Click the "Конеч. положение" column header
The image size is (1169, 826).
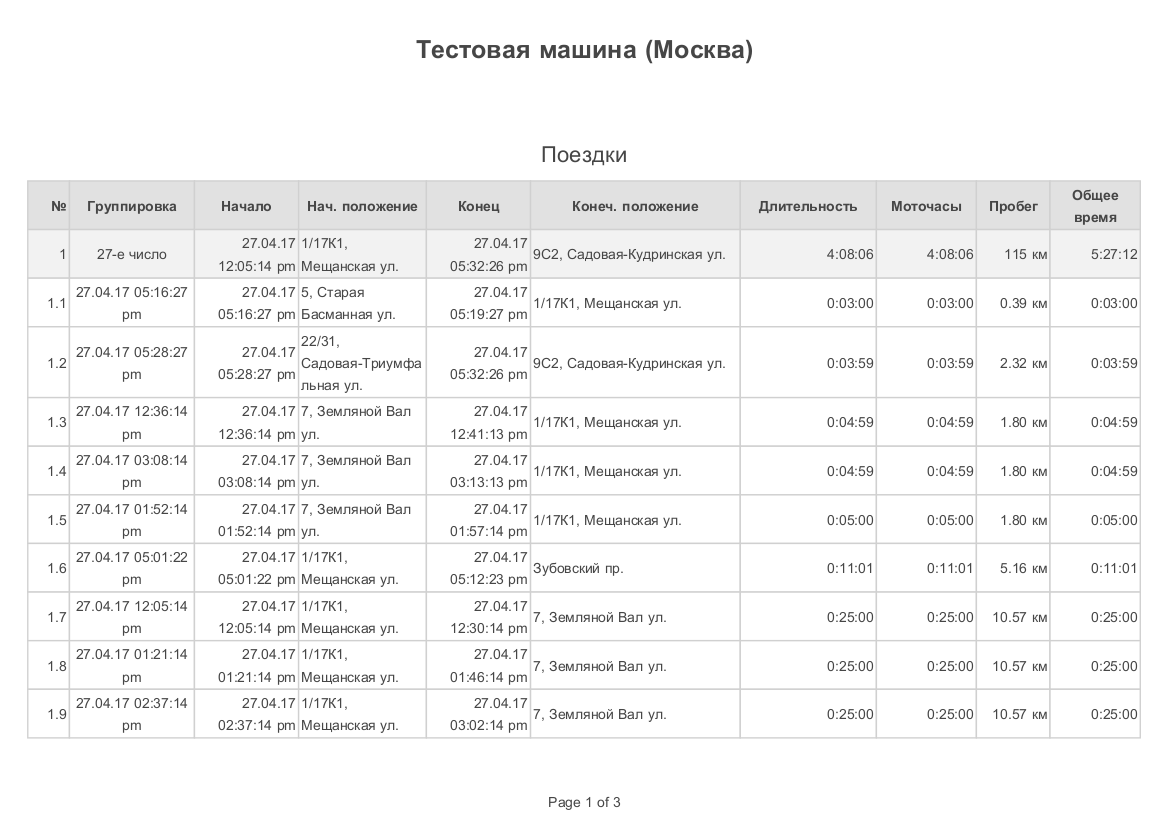[635, 206]
